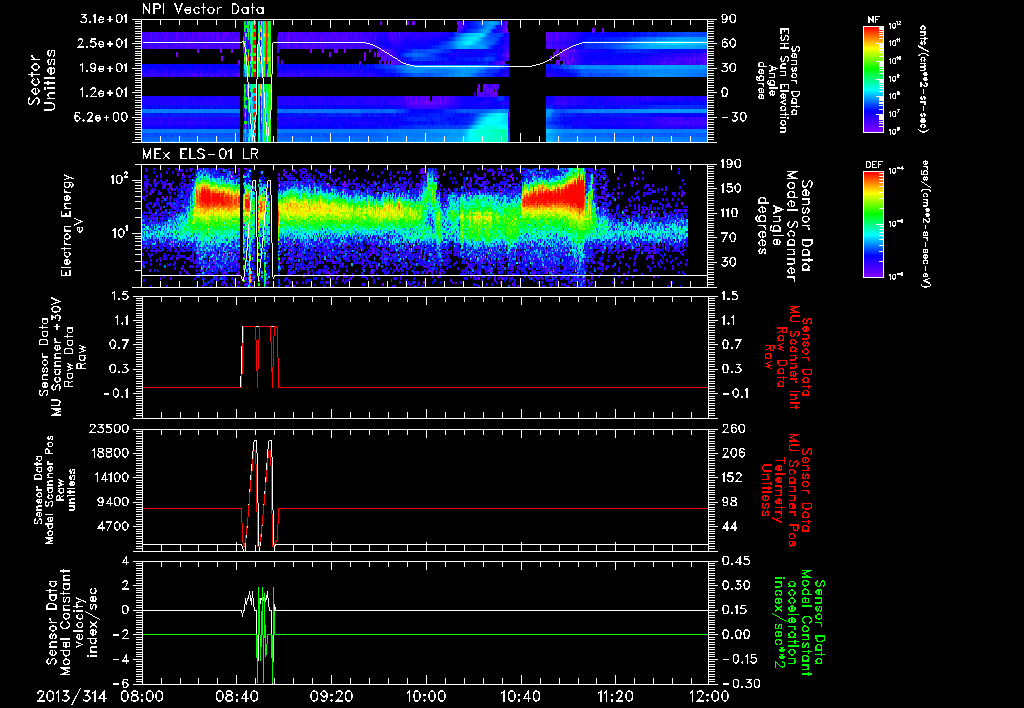Image resolution: width=1024 pixels, height=708 pixels.
Task: Click the 'NPI Vector Data' panel title
Action: (x=203, y=9)
